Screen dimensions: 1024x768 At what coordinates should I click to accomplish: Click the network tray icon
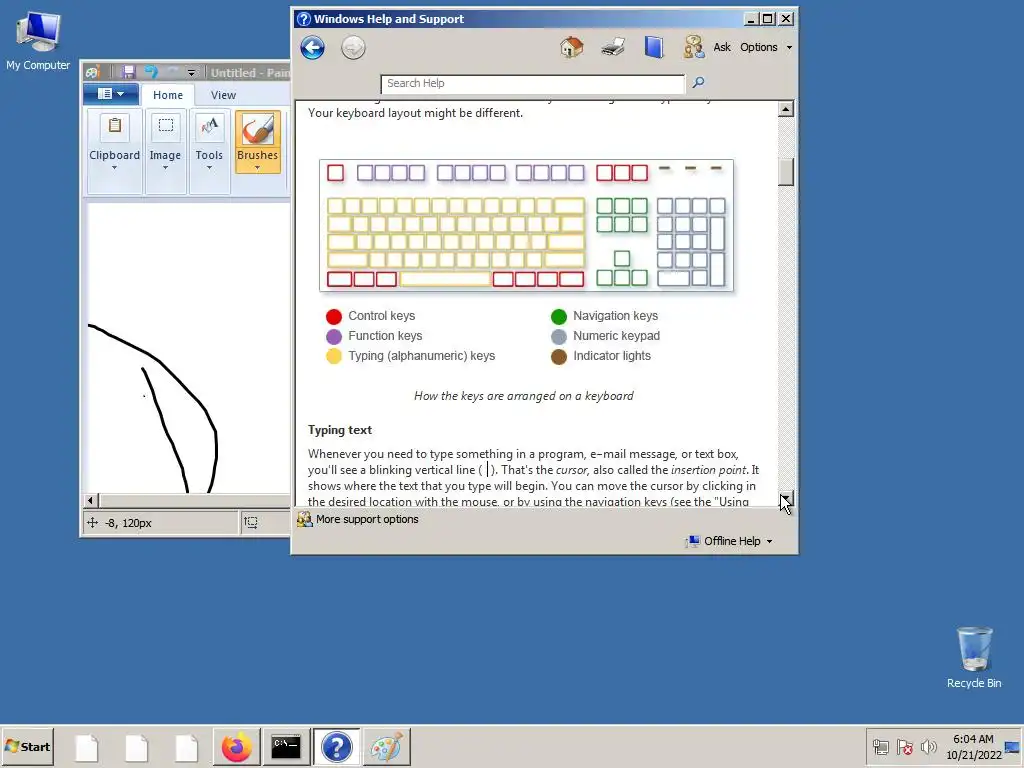(881, 746)
